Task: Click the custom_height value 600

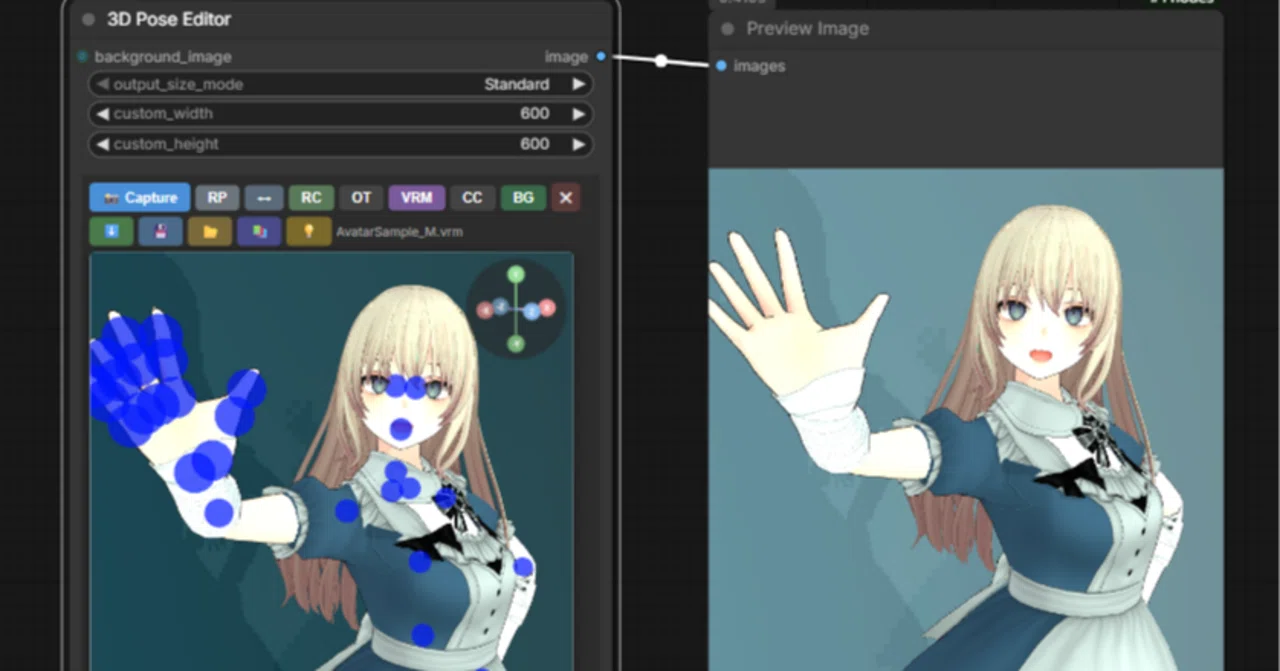Action: (535, 144)
